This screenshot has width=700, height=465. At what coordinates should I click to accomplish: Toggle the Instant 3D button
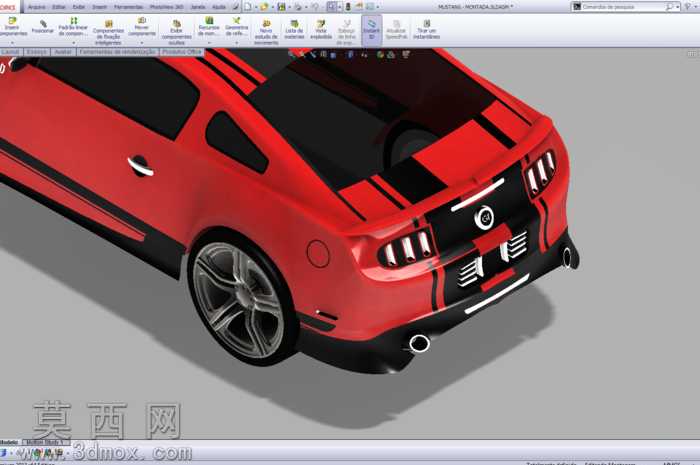371,29
